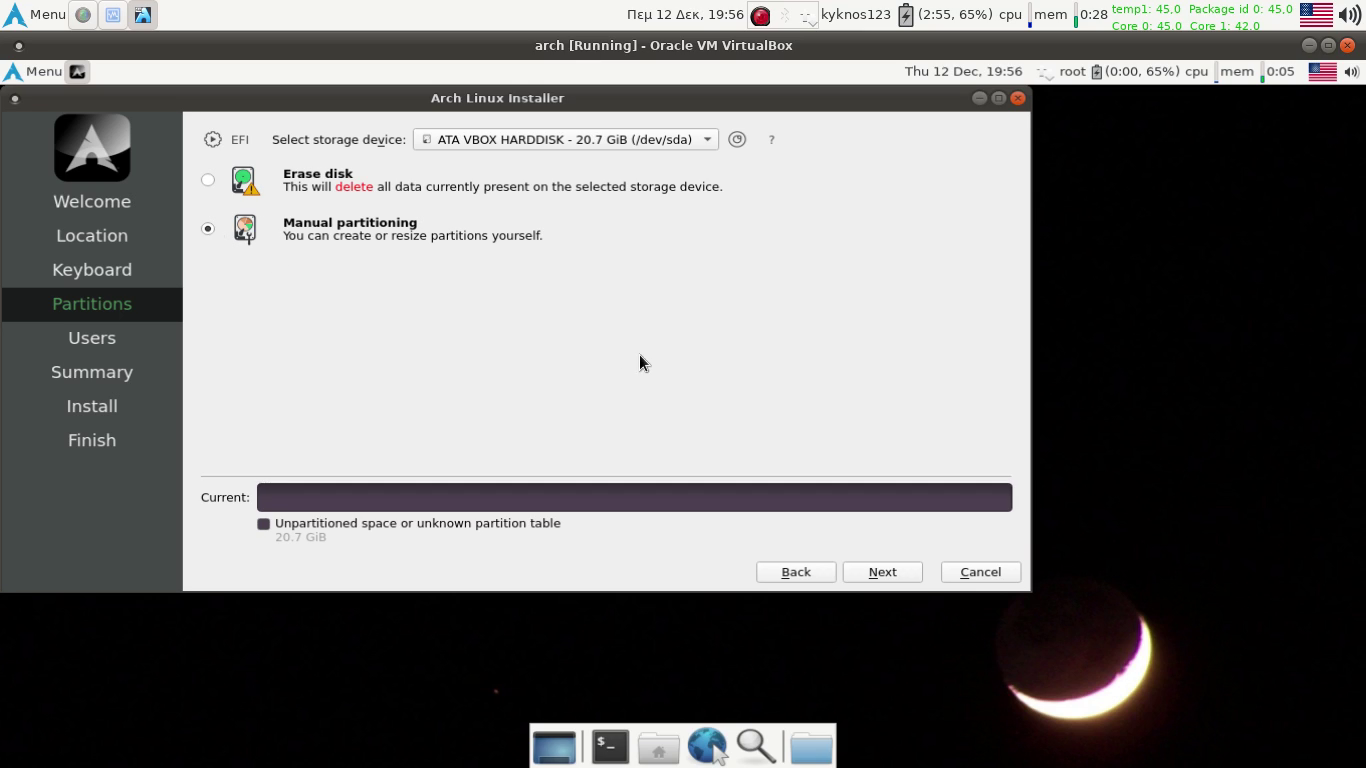Click the guest battery indicator icon

pyautogui.click(x=1096, y=72)
